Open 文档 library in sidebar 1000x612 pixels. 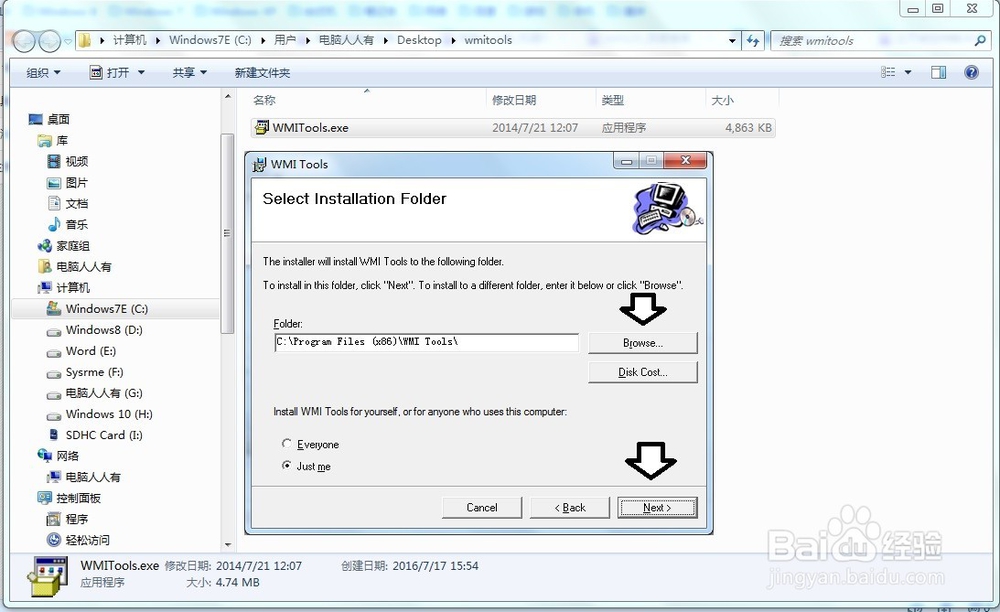(77, 203)
